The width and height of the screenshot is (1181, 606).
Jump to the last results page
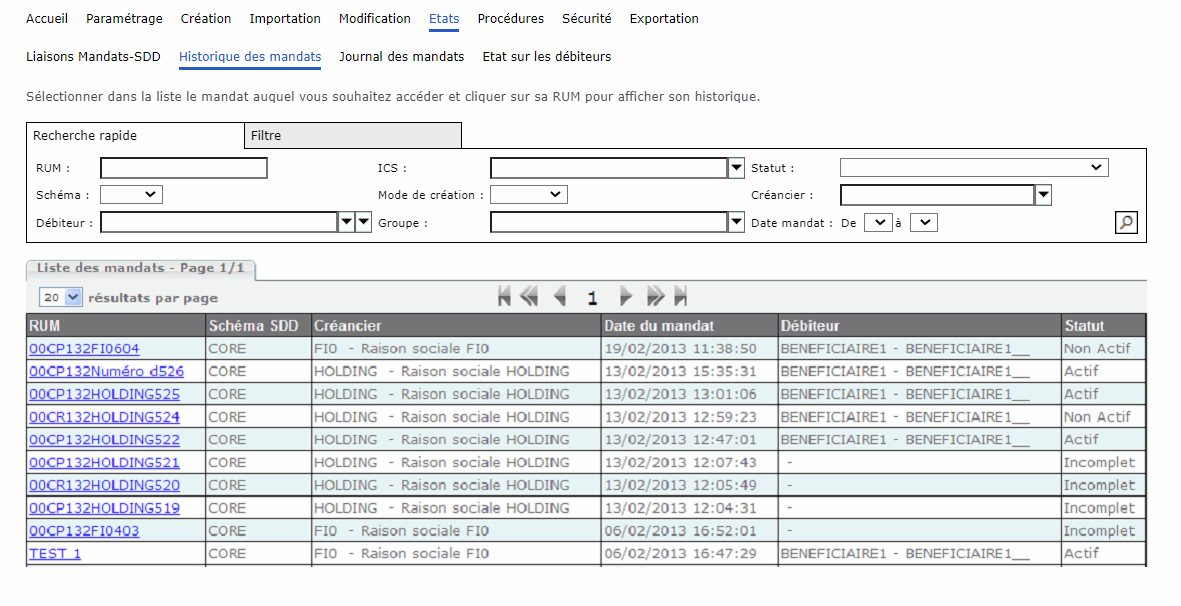click(681, 296)
